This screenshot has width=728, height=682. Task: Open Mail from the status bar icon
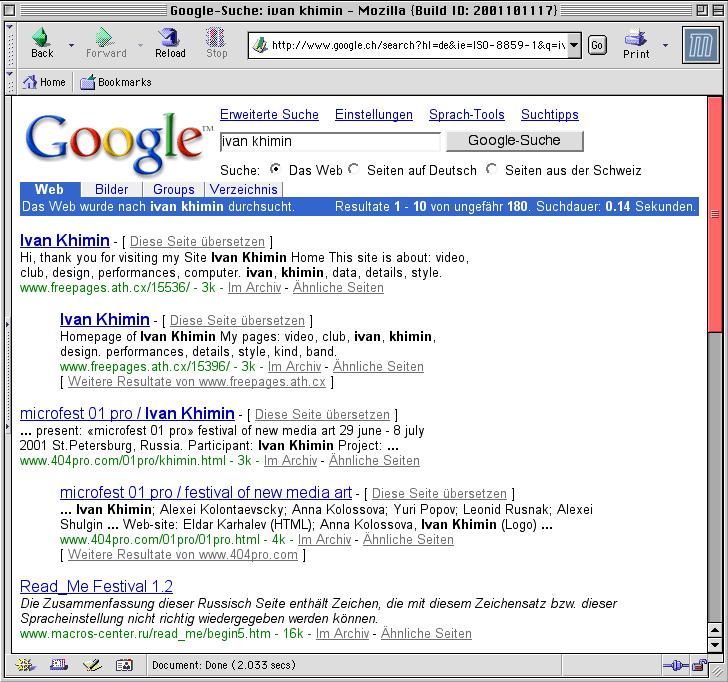[58, 665]
